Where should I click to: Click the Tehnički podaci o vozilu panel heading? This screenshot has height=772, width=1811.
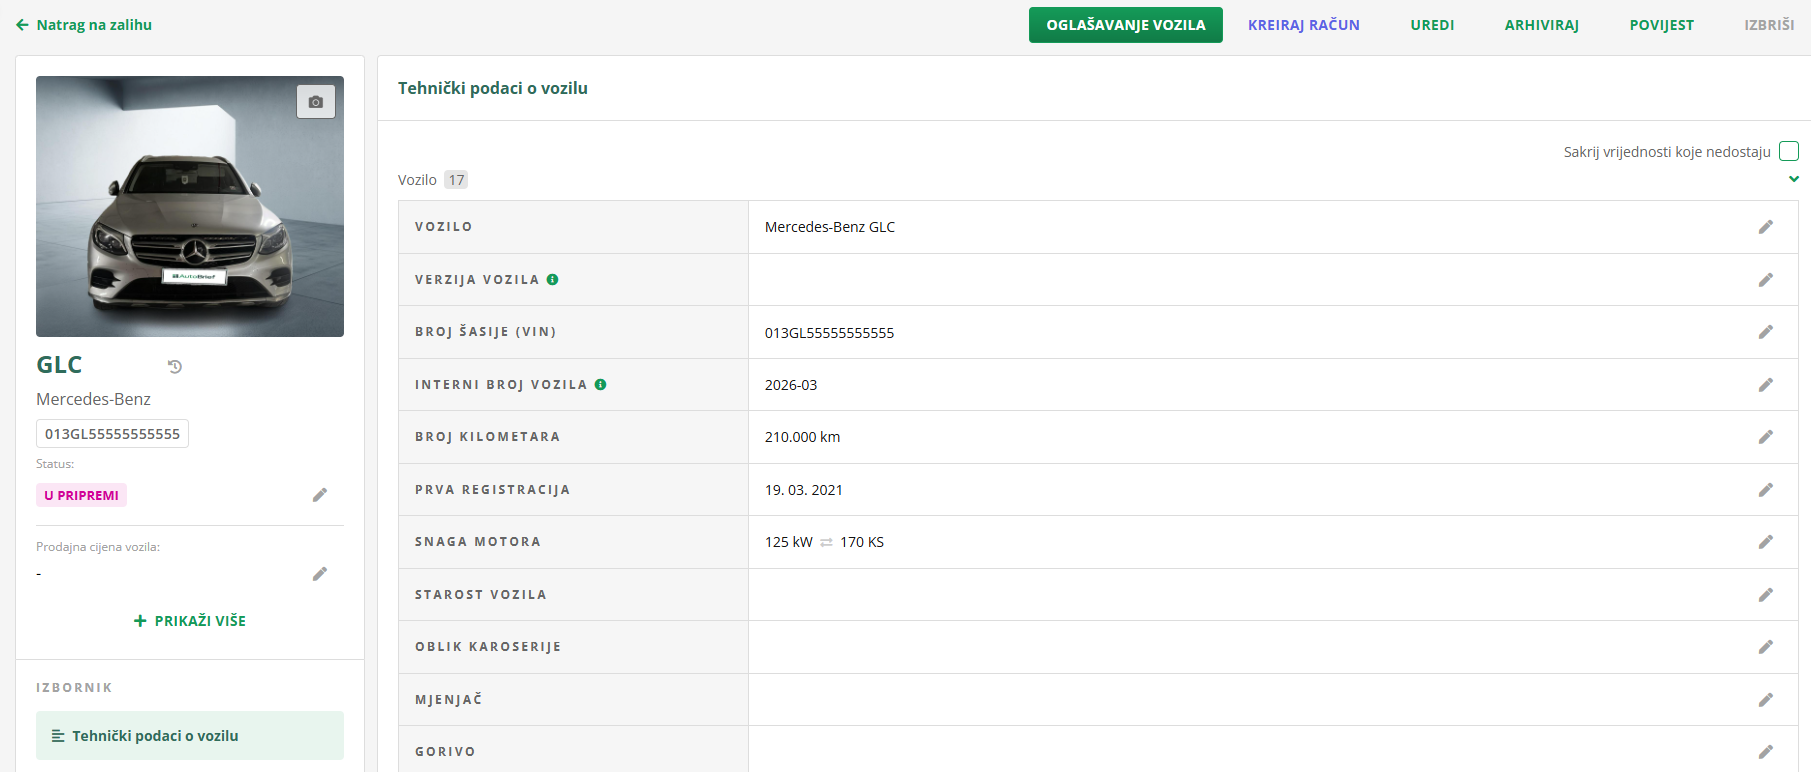493,88
